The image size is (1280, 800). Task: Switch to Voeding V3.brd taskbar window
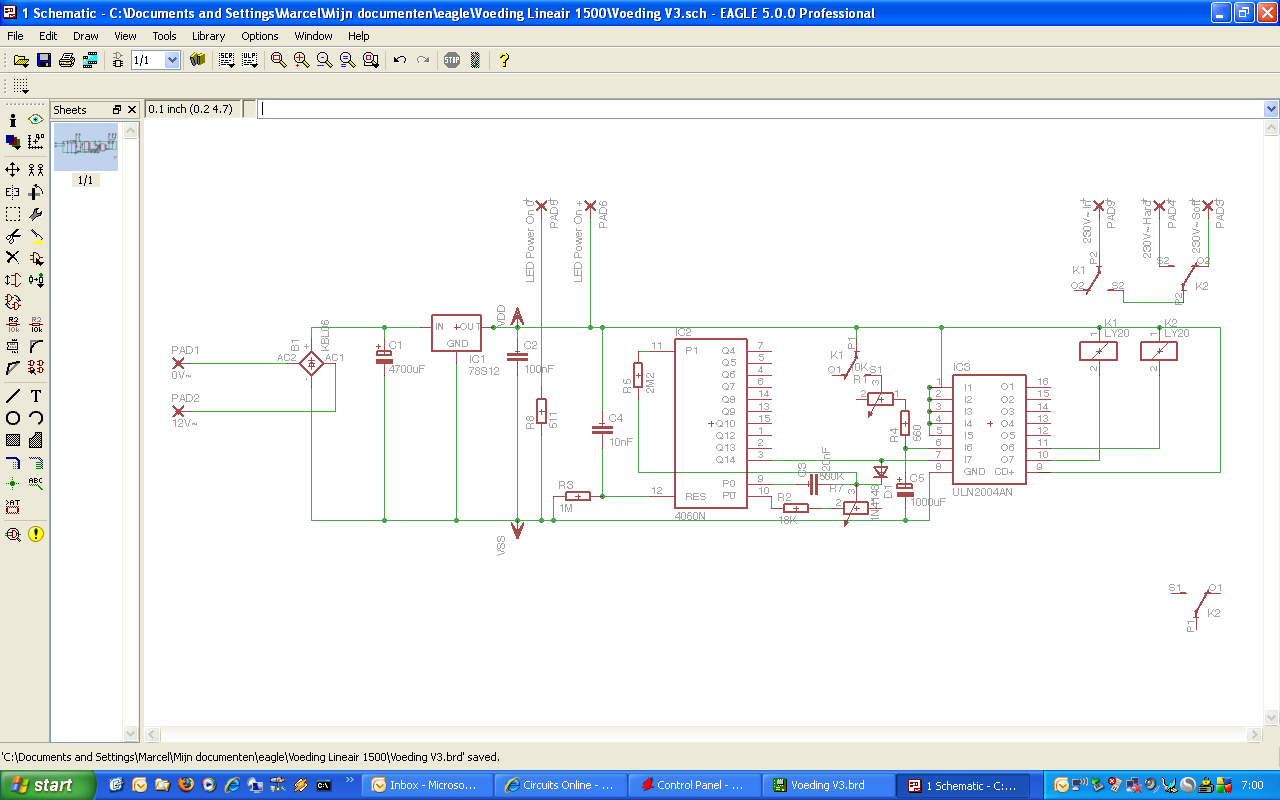click(x=826, y=785)
